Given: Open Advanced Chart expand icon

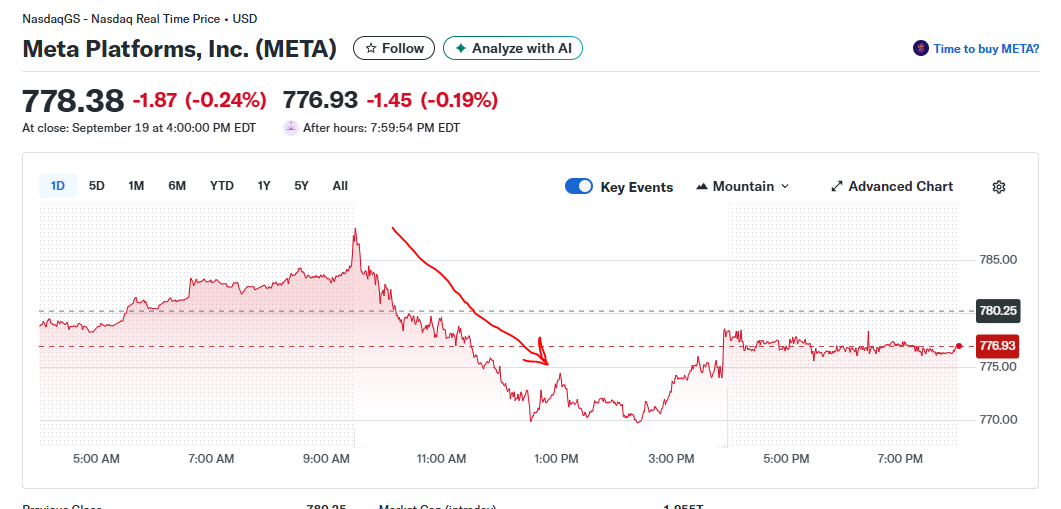Looking at the screenshot, I should (x=837, y=187).
